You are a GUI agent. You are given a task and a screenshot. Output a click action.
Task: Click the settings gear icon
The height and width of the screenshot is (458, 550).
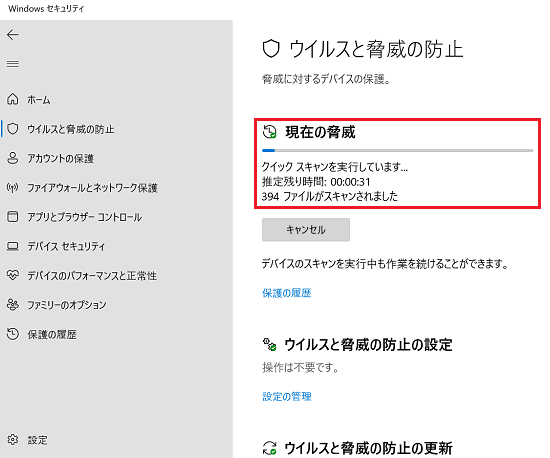pos(13,439)
